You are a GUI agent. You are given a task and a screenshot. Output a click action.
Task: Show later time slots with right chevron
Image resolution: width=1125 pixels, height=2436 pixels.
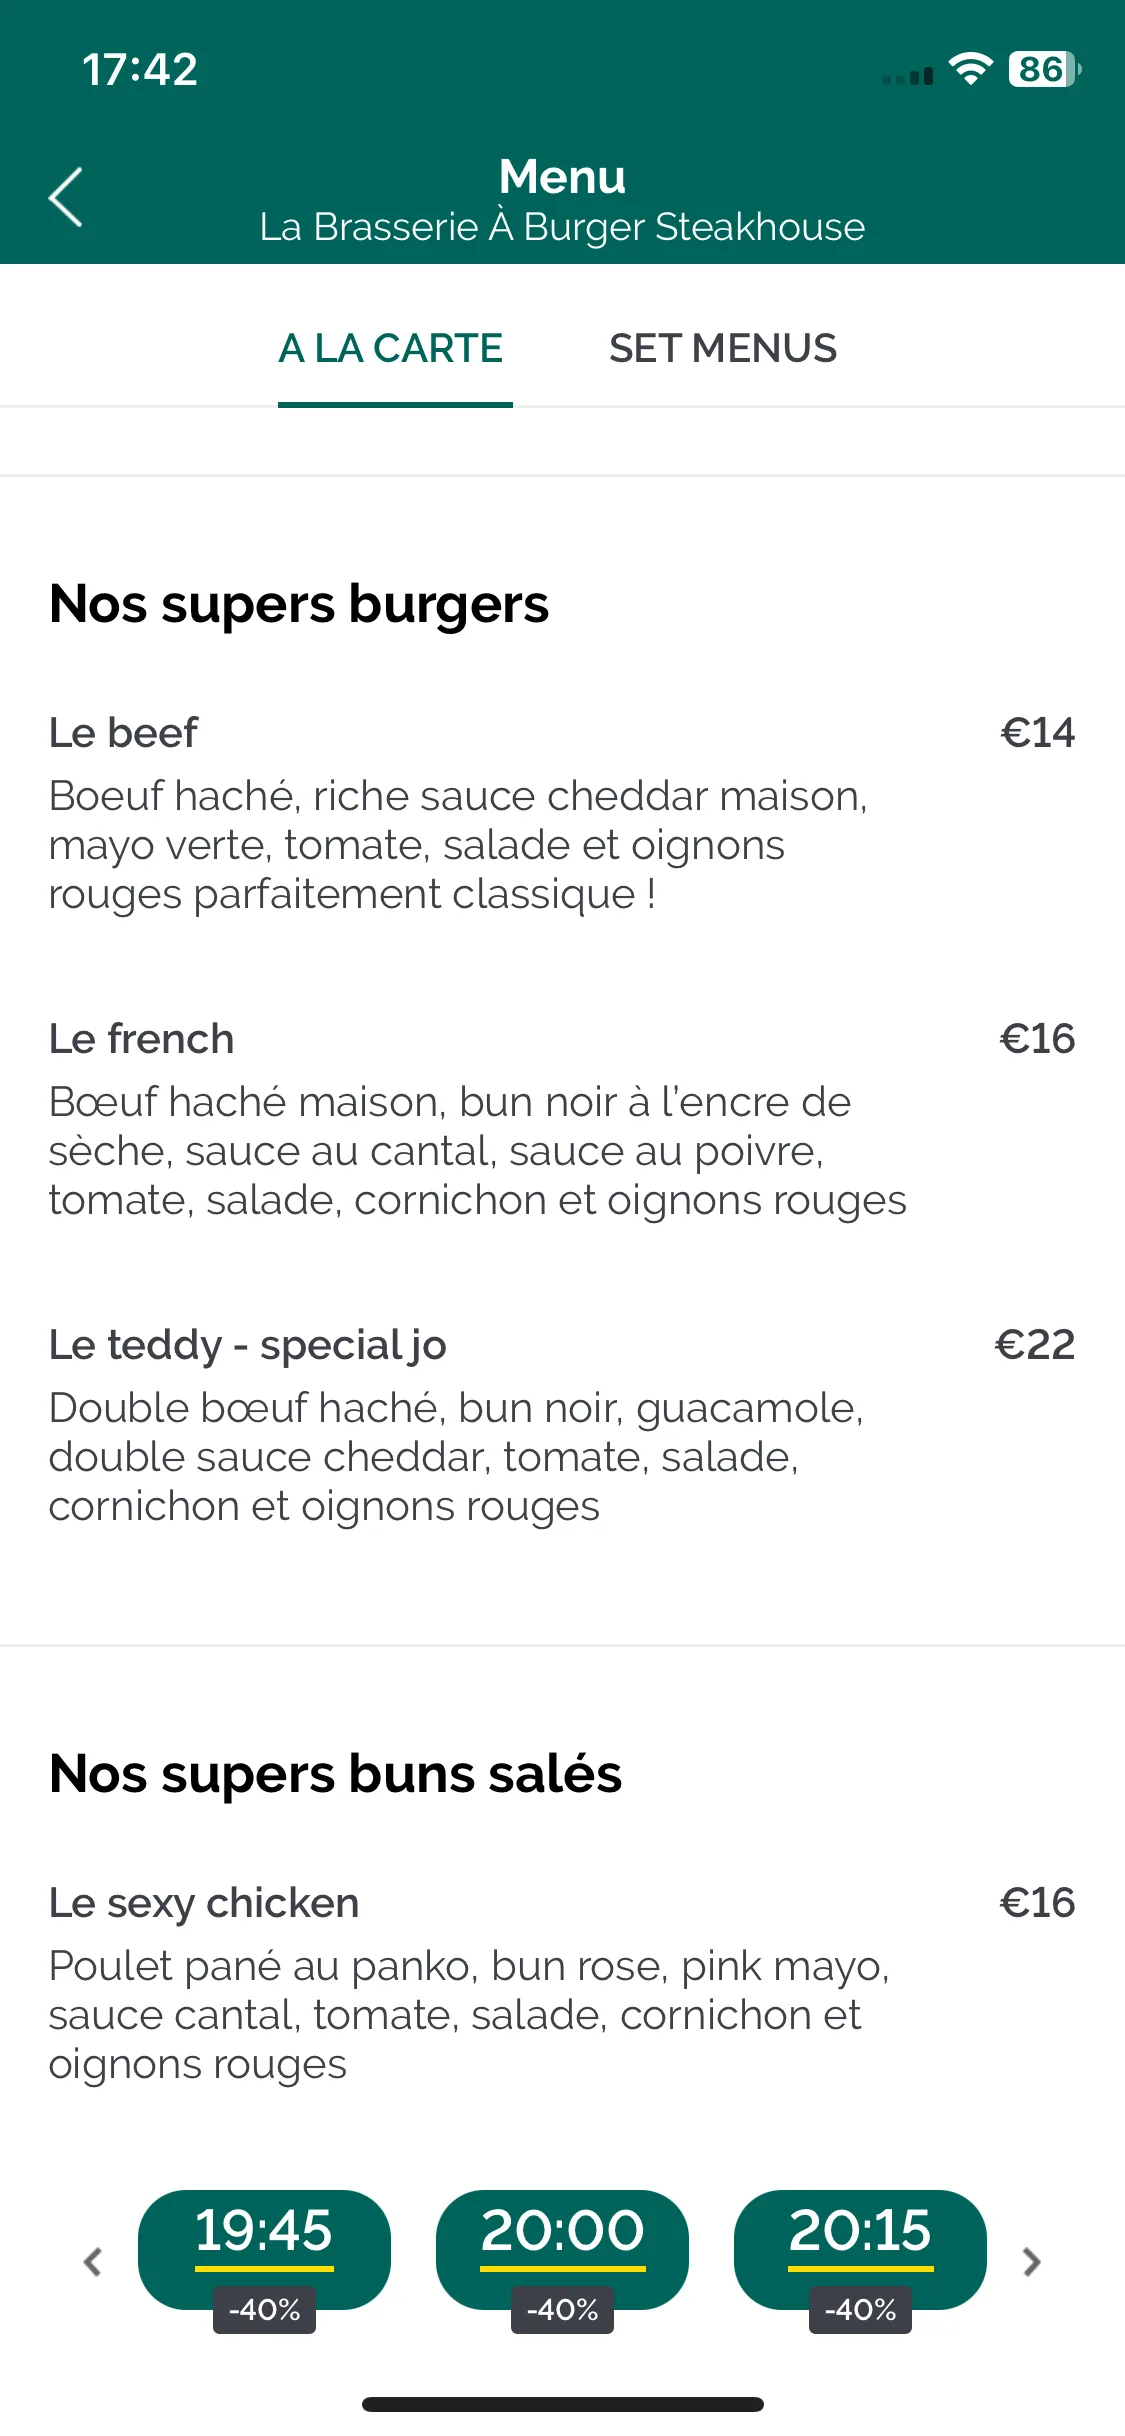click(1032, 2261)
